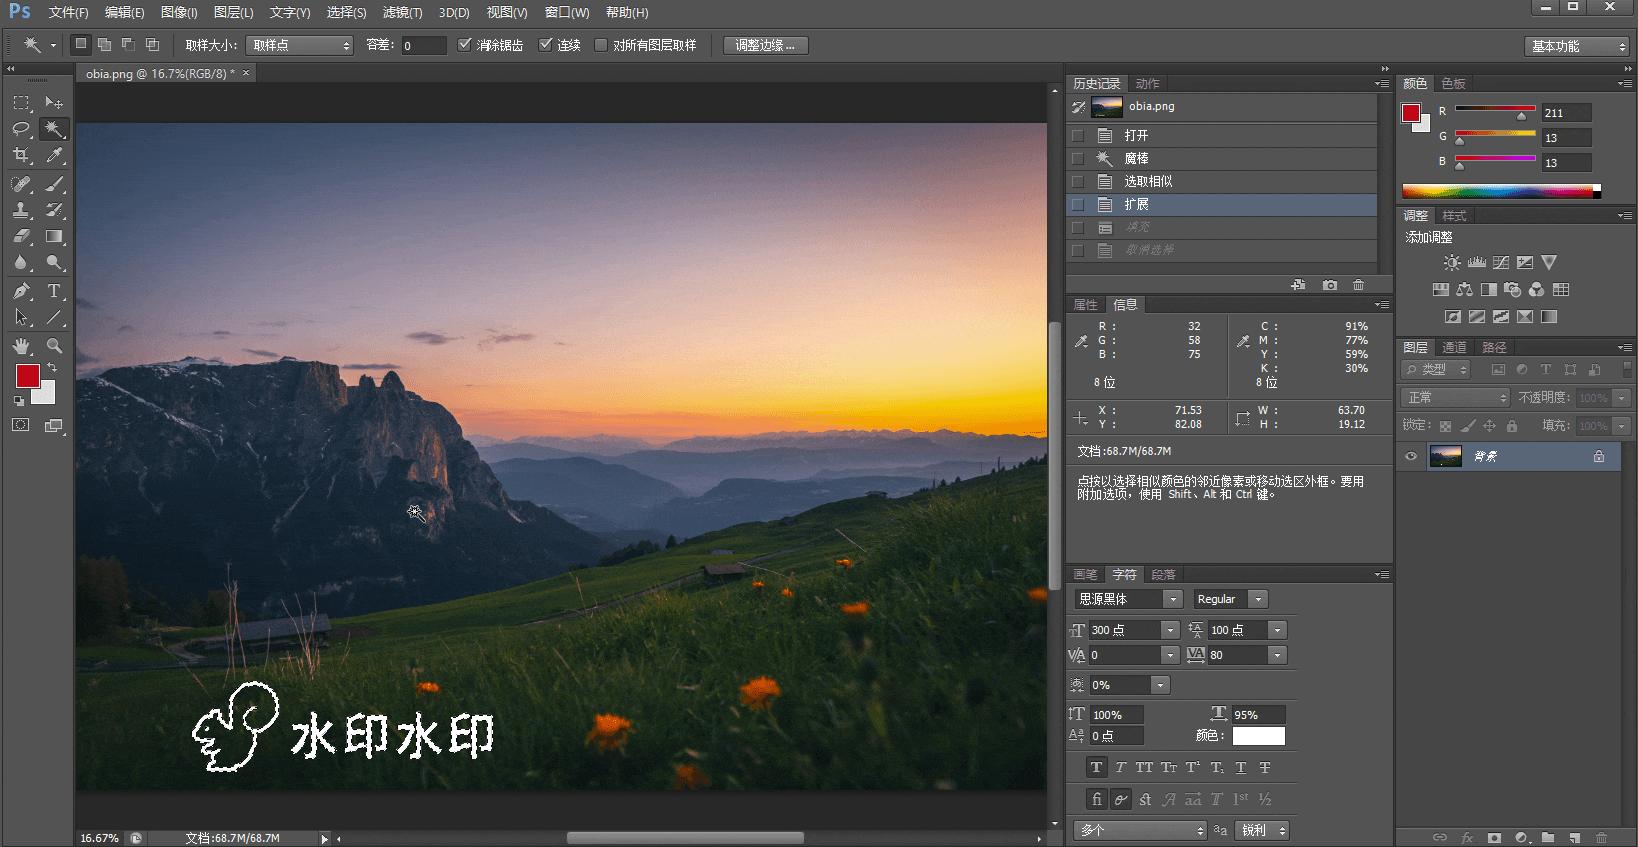Enable 对所有图层取样 checkbox
The height and width of the screenshot is (847, 1638).
click(x=601, y=45)
